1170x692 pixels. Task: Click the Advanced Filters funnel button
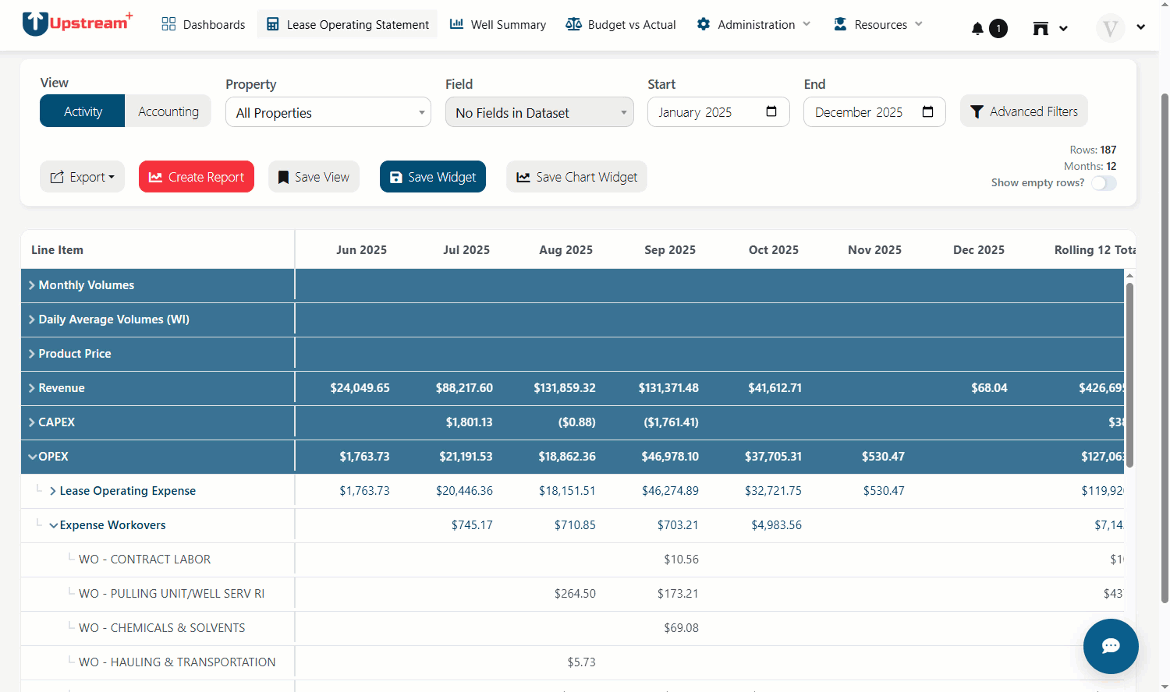pos(1023,111)
